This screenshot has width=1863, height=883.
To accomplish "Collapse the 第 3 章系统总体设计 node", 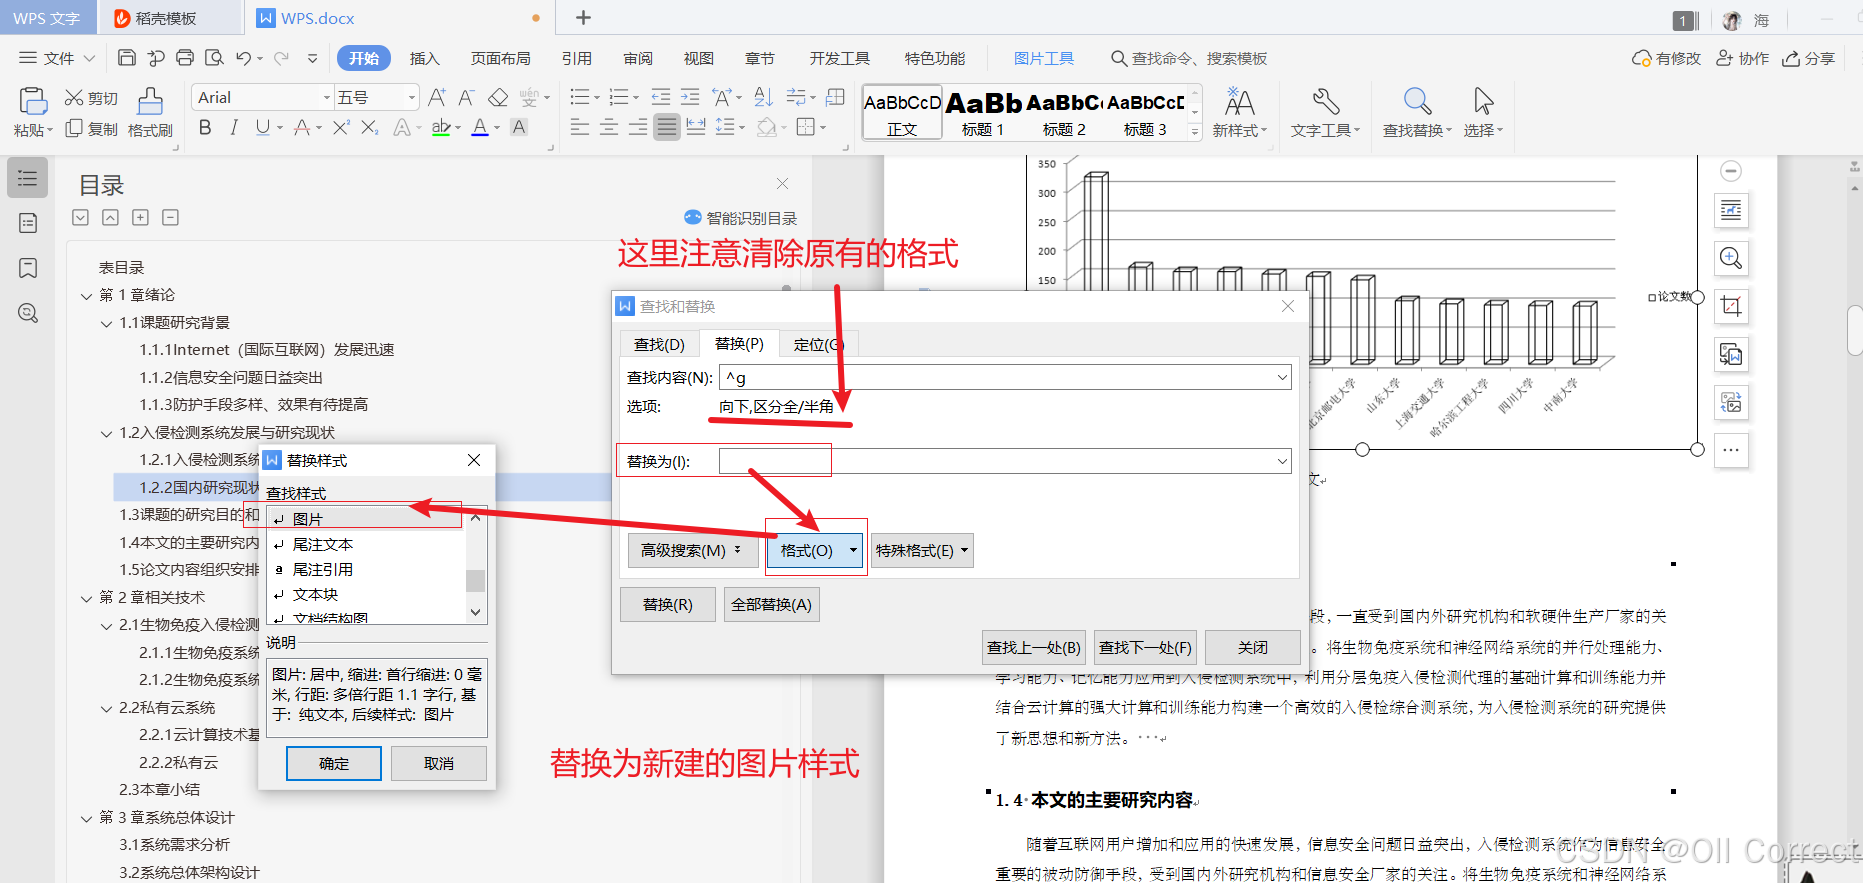I will pos(87,818).
